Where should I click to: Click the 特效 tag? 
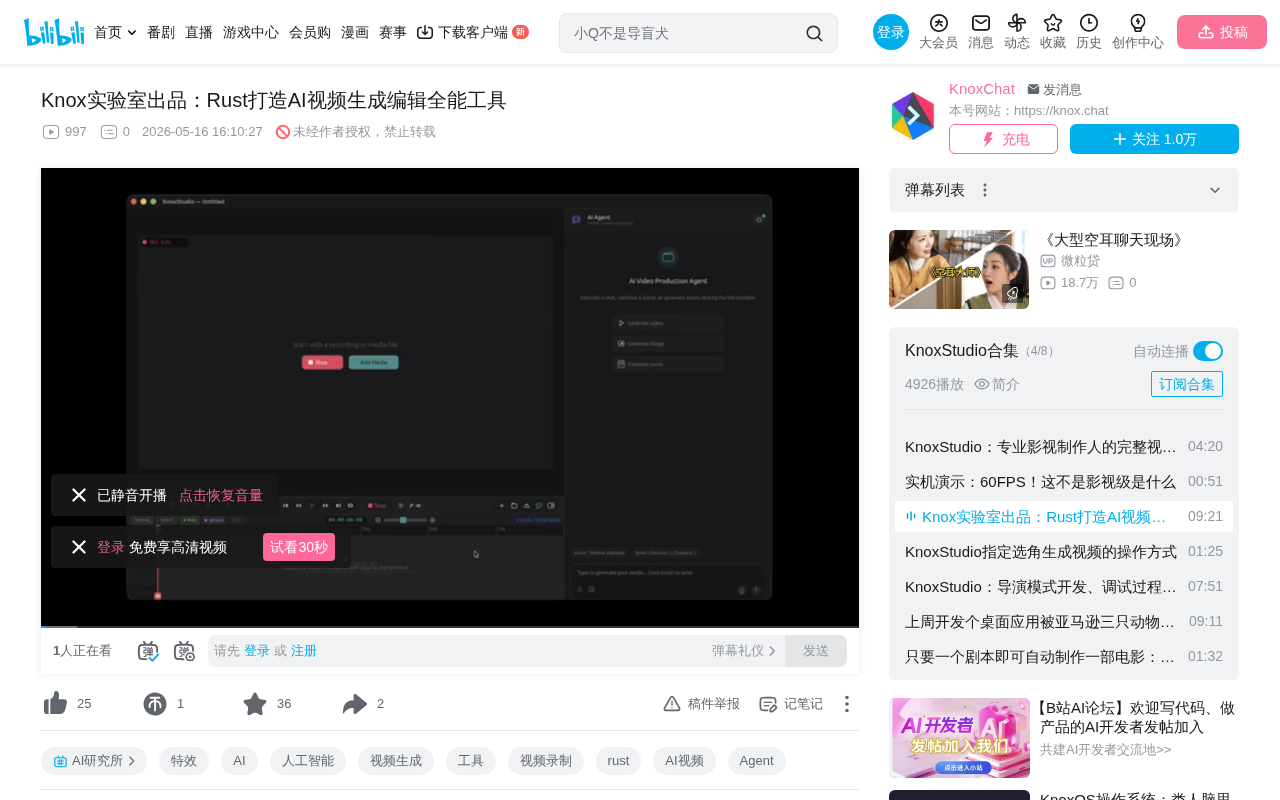(184, 761)
